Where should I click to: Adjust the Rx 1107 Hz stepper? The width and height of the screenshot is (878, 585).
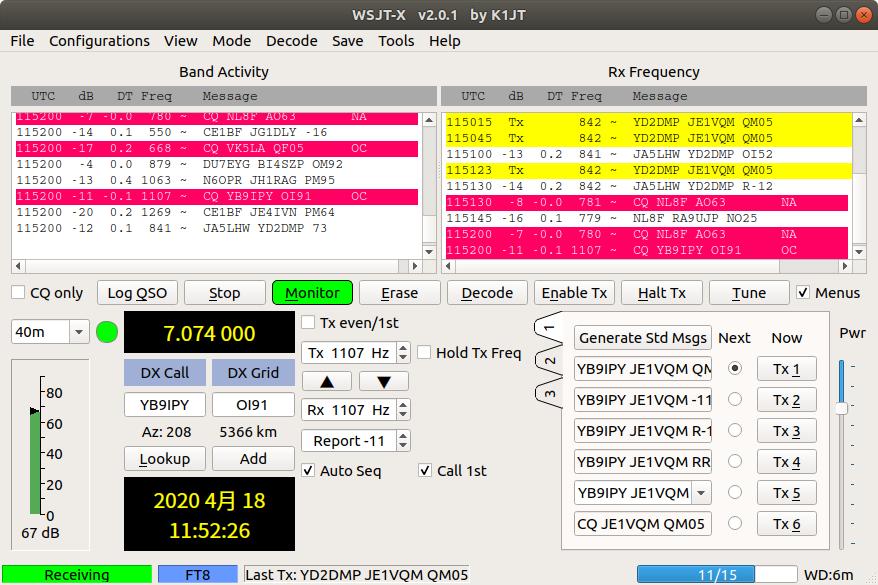tap(403, 410)
